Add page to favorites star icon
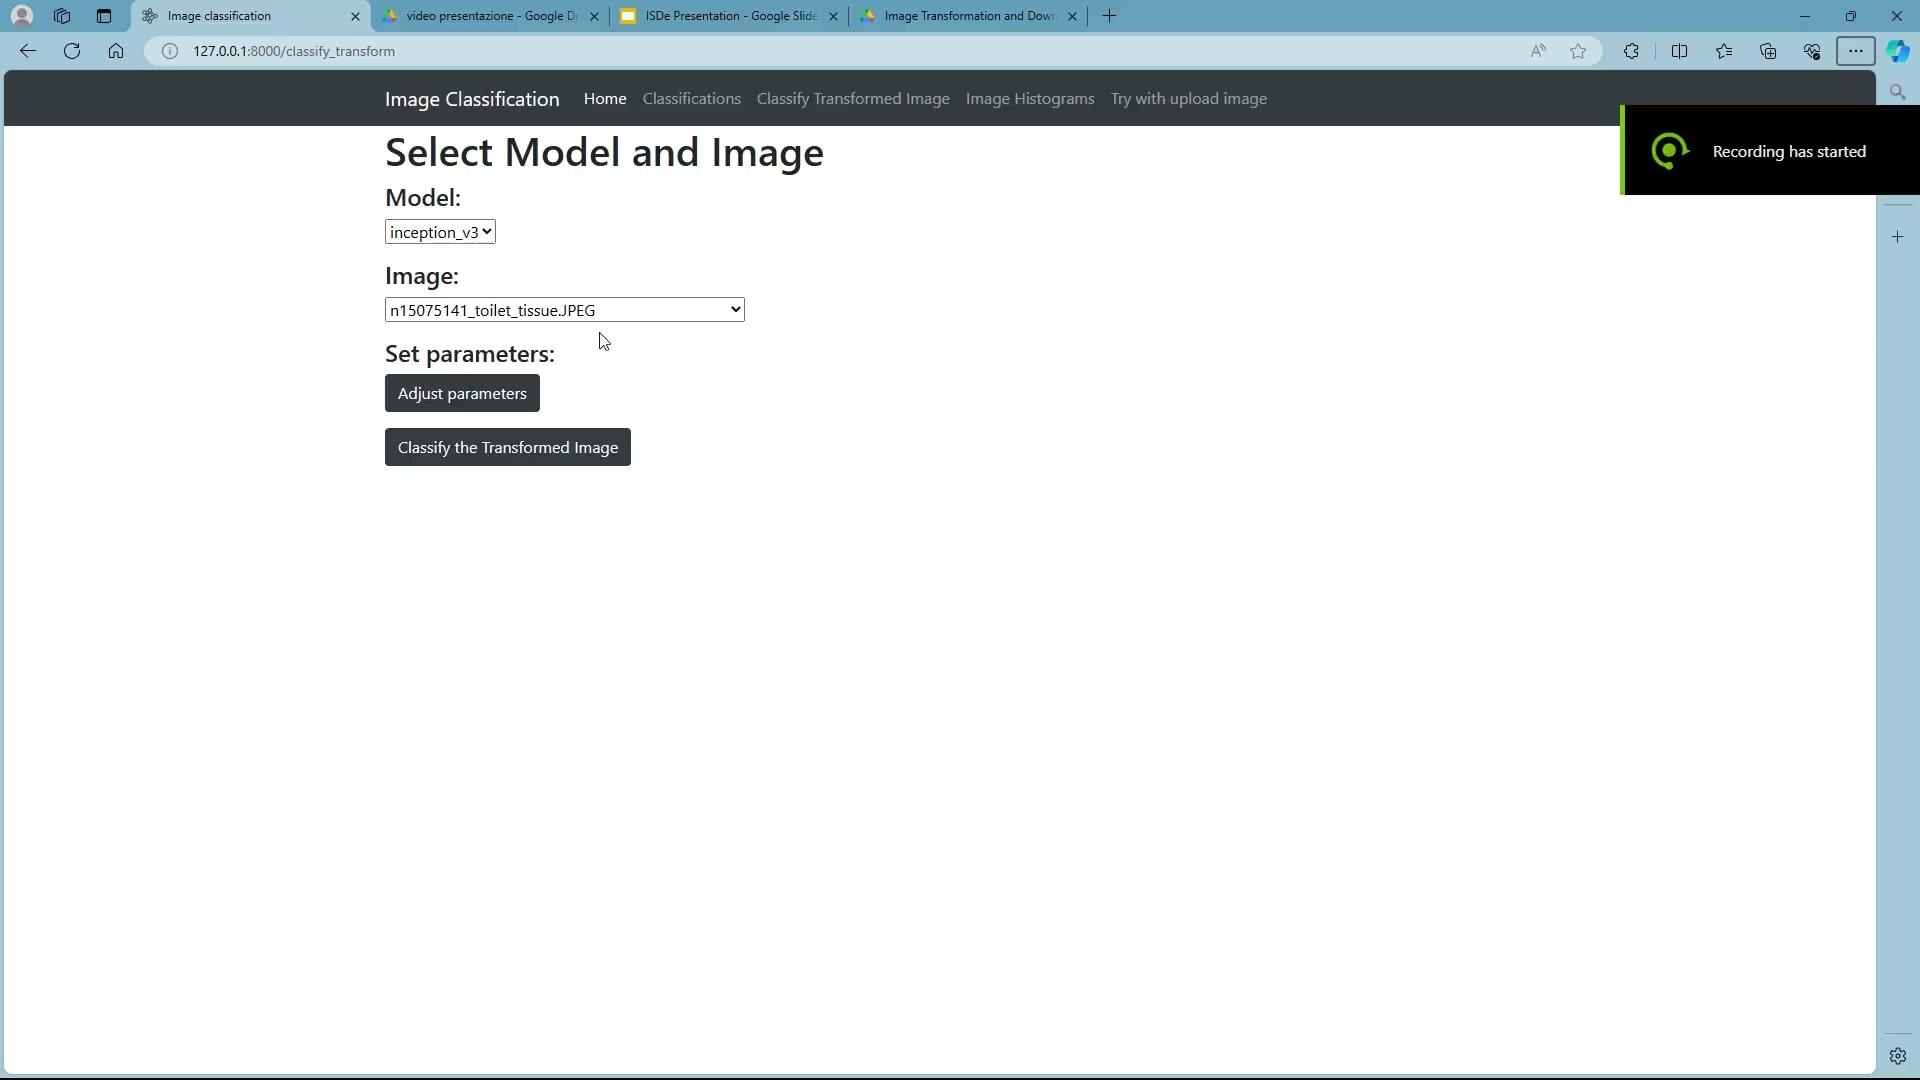Viewport: 1920px width, 1080px height. click(x=1578, y=51)
